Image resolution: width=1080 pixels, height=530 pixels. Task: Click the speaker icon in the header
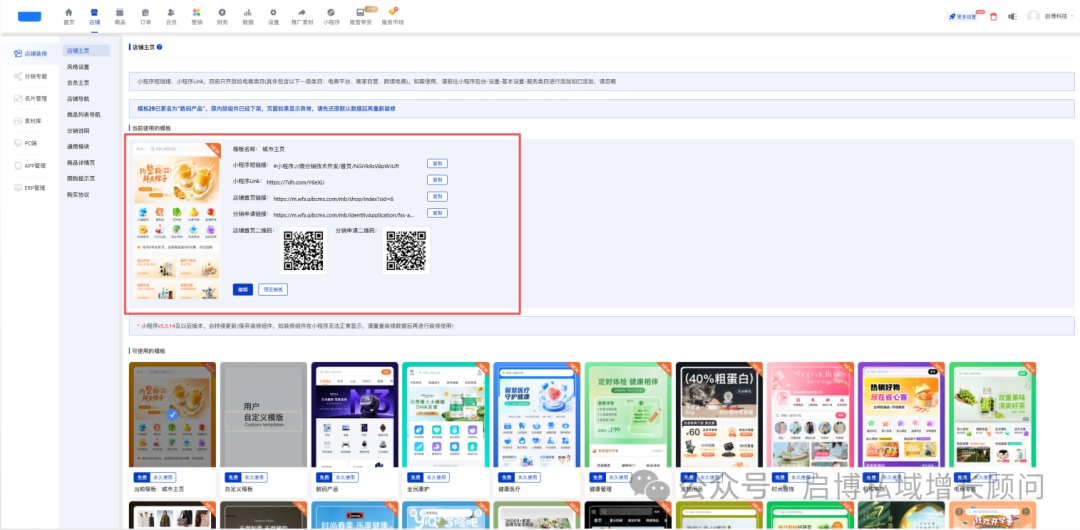(x=1012, y=17)
